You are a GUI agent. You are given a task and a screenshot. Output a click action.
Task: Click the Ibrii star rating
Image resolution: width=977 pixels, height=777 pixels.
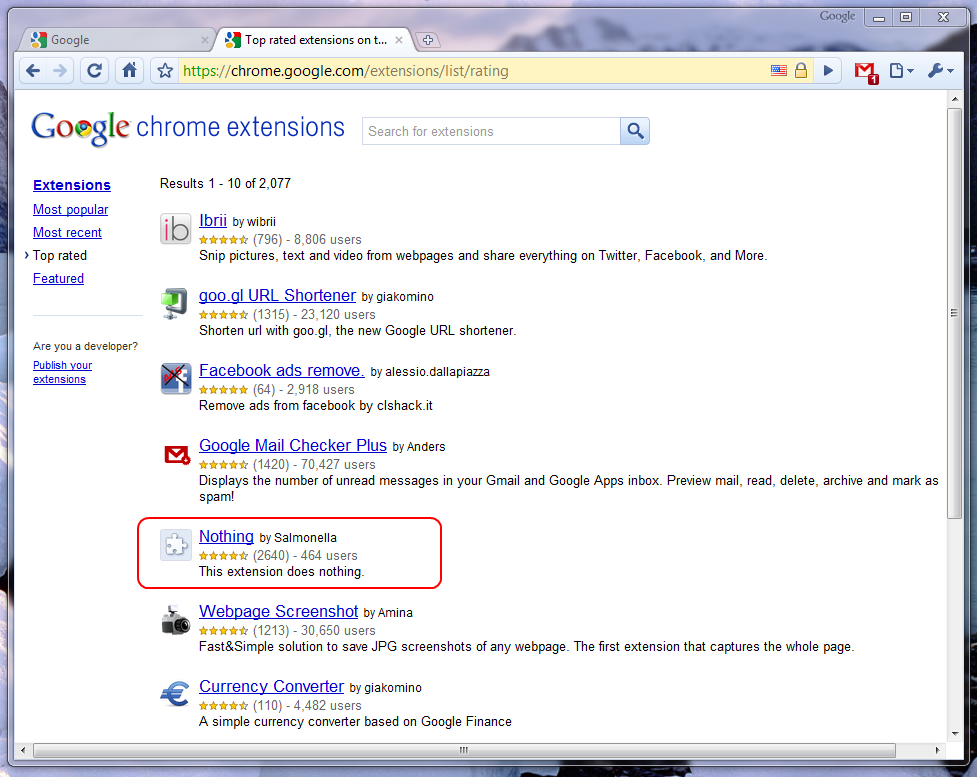pos(224,240)
